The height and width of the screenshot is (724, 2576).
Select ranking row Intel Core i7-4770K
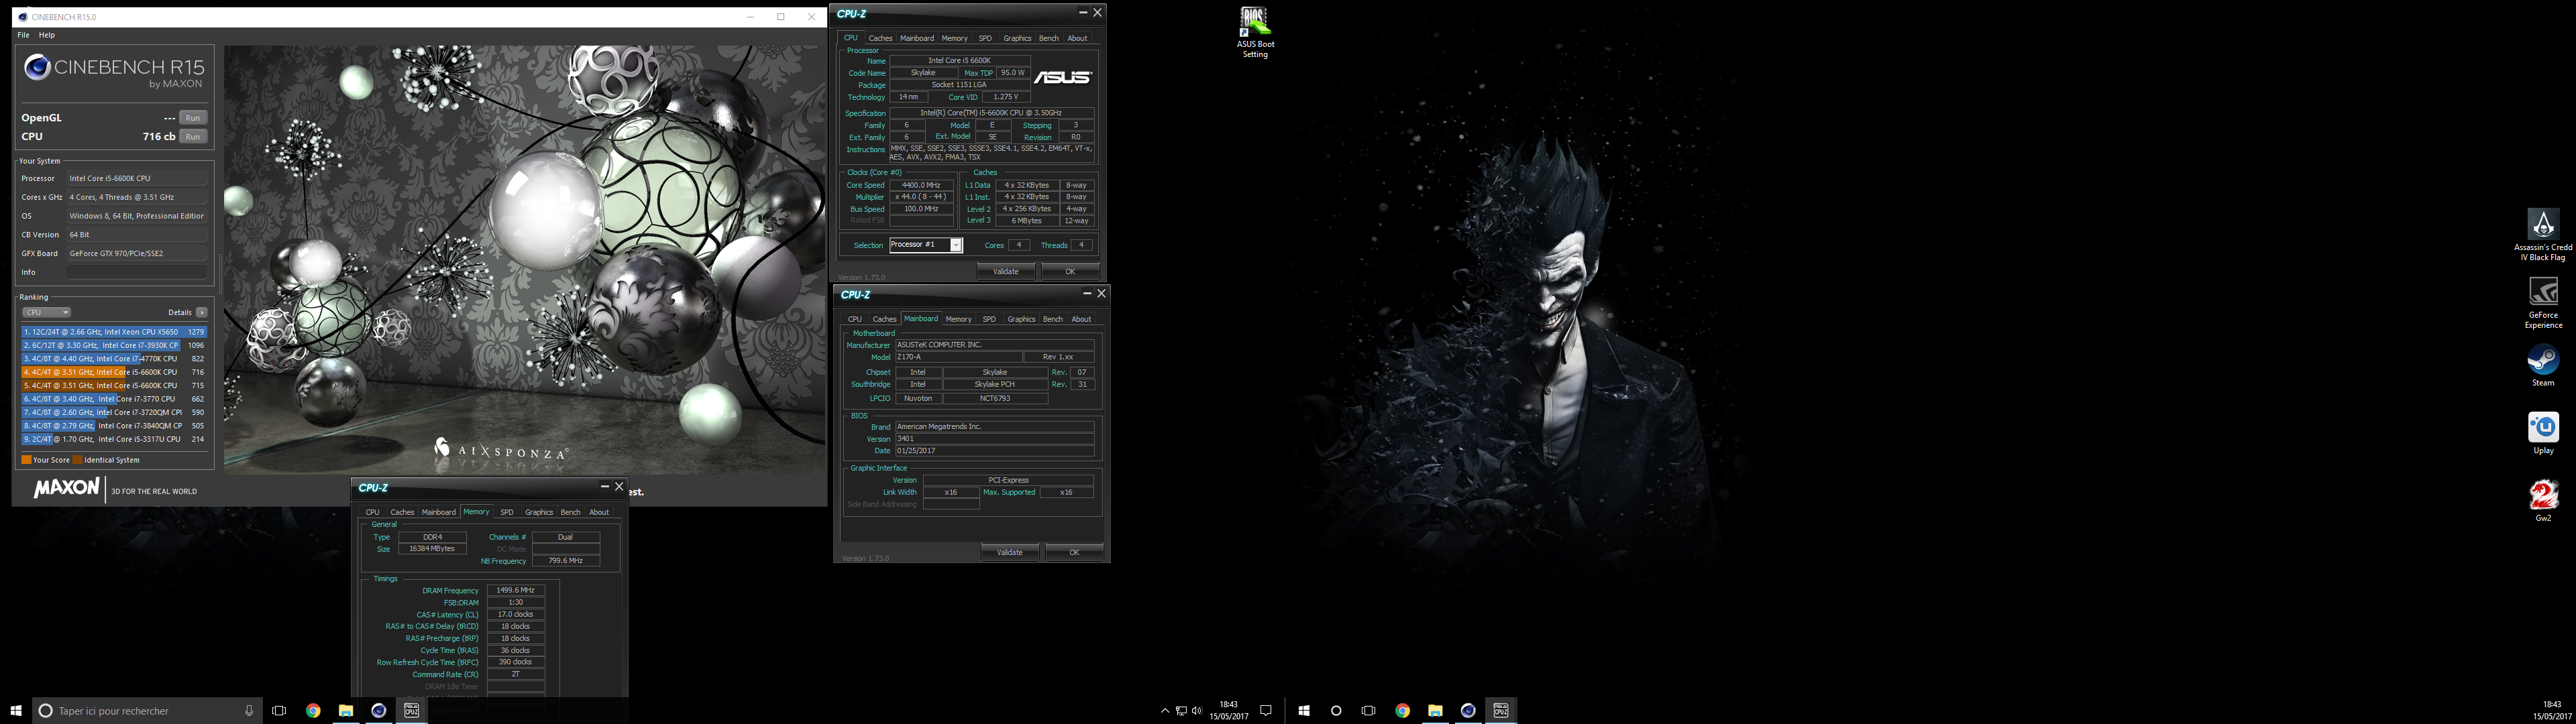pyautogui.click(x=114, y=358)
